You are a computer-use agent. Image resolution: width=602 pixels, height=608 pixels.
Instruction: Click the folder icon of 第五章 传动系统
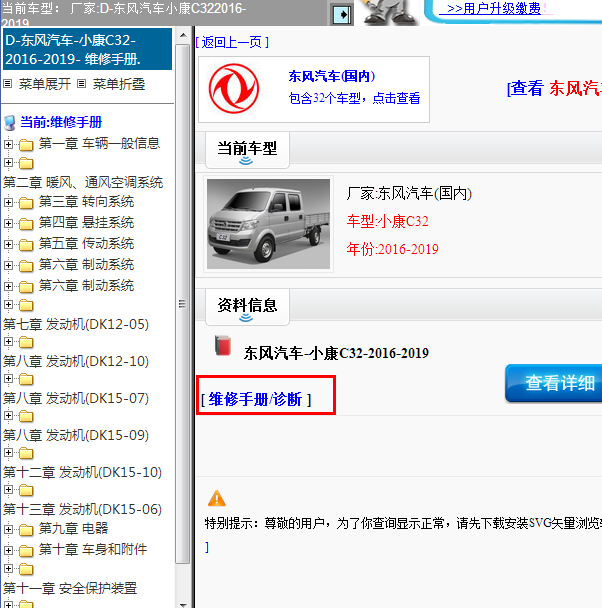pos(26,245)
